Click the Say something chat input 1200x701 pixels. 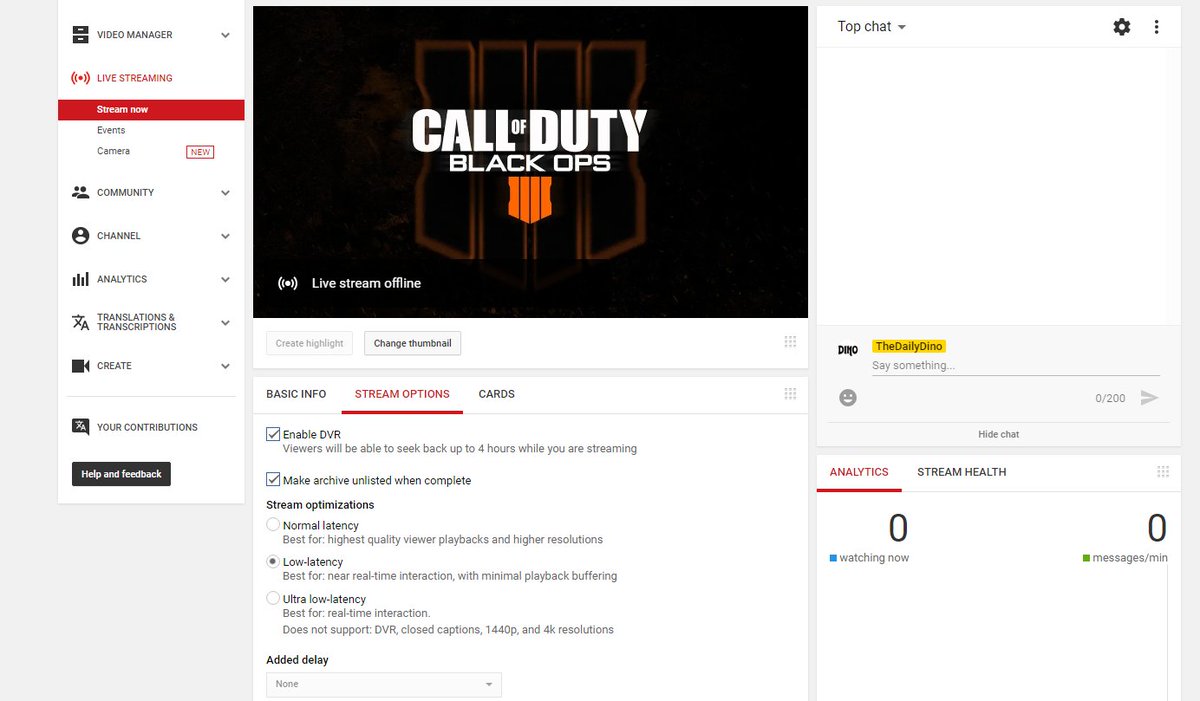pos(1016,366)
